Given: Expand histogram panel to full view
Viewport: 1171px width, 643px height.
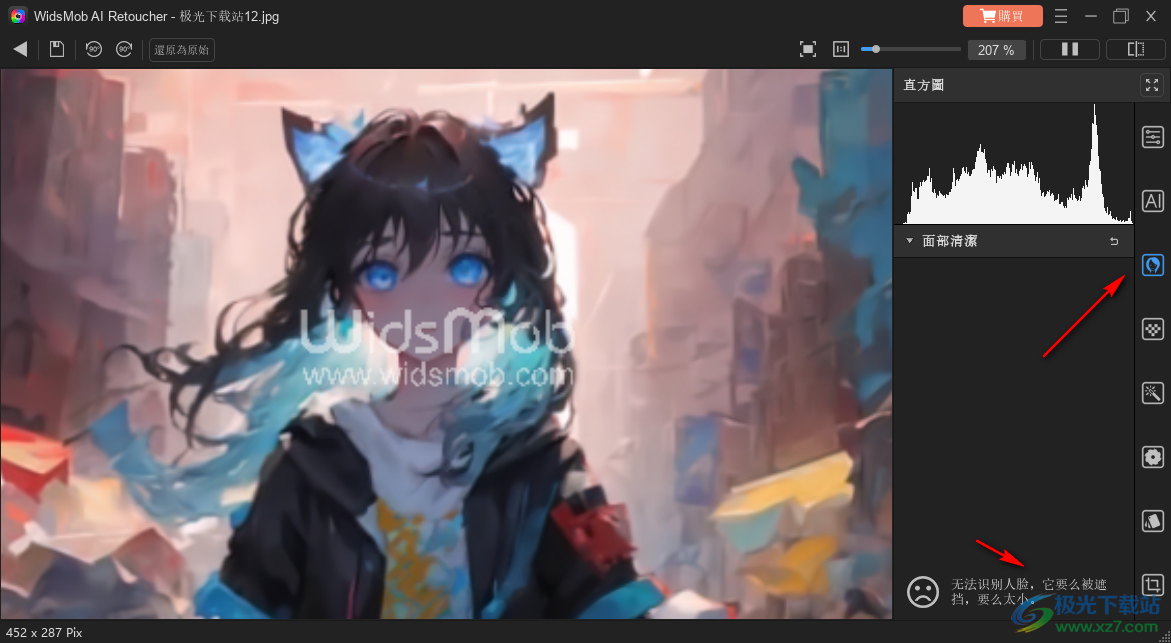Looking at the screenshot, I should tap(1152, 85).
